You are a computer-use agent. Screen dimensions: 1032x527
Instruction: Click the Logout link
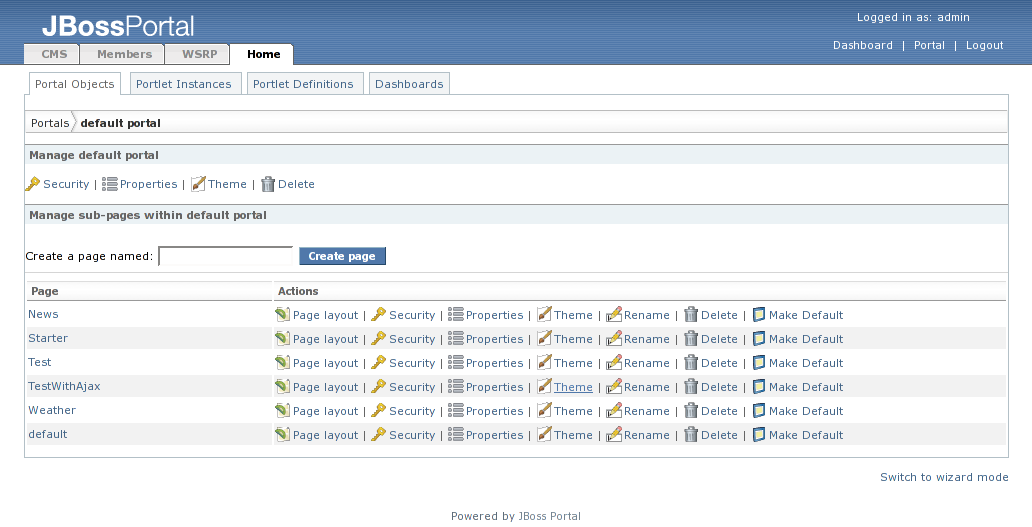984,45
